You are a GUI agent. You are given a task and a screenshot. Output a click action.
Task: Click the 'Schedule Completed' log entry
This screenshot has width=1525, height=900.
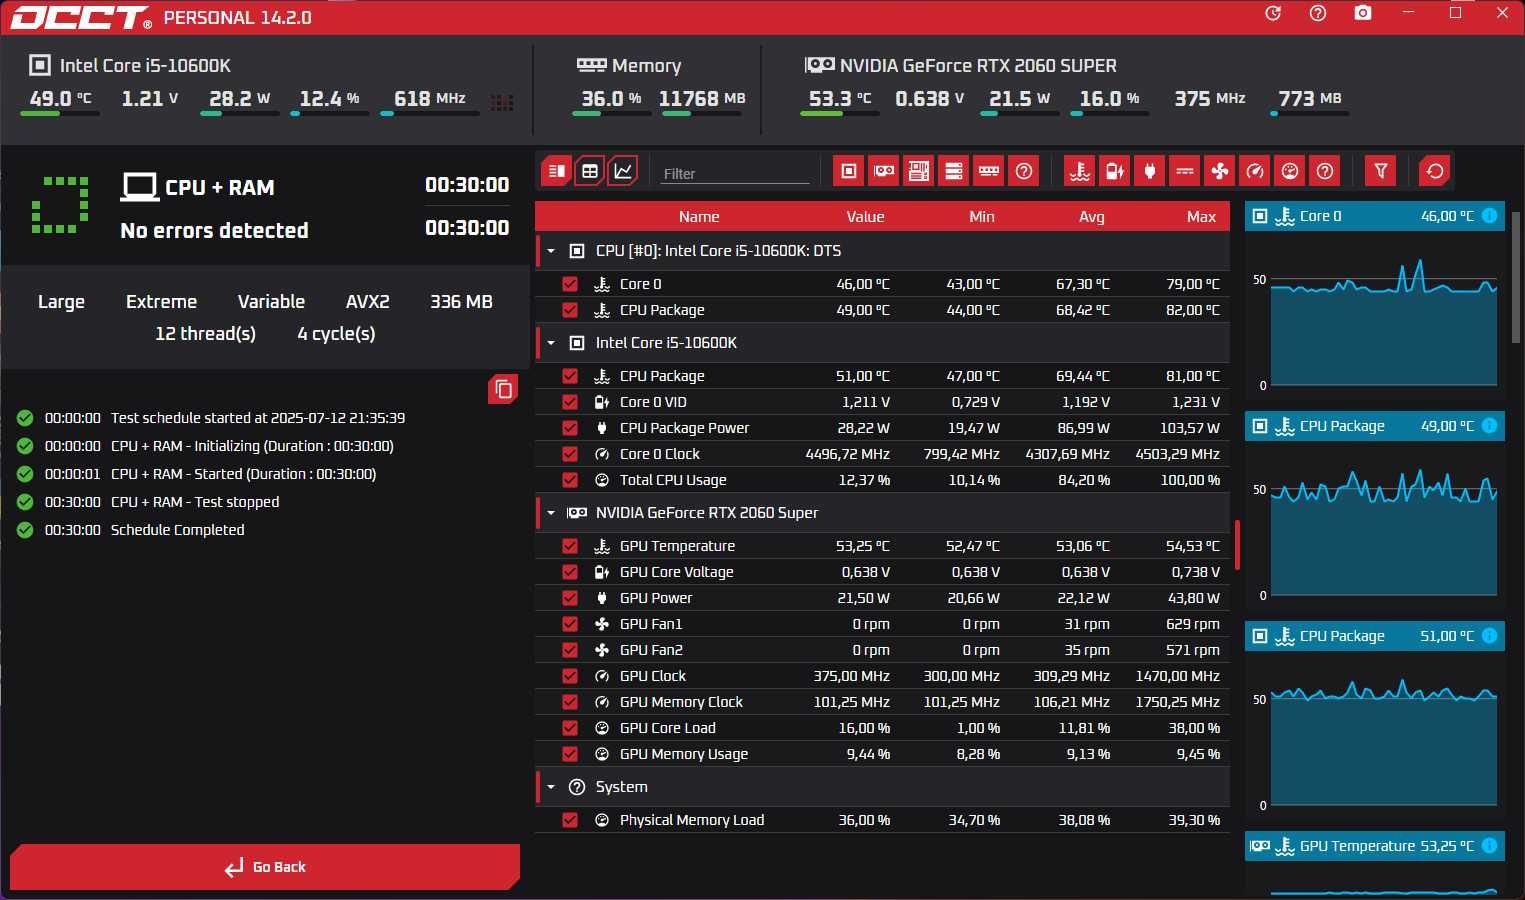177,530
